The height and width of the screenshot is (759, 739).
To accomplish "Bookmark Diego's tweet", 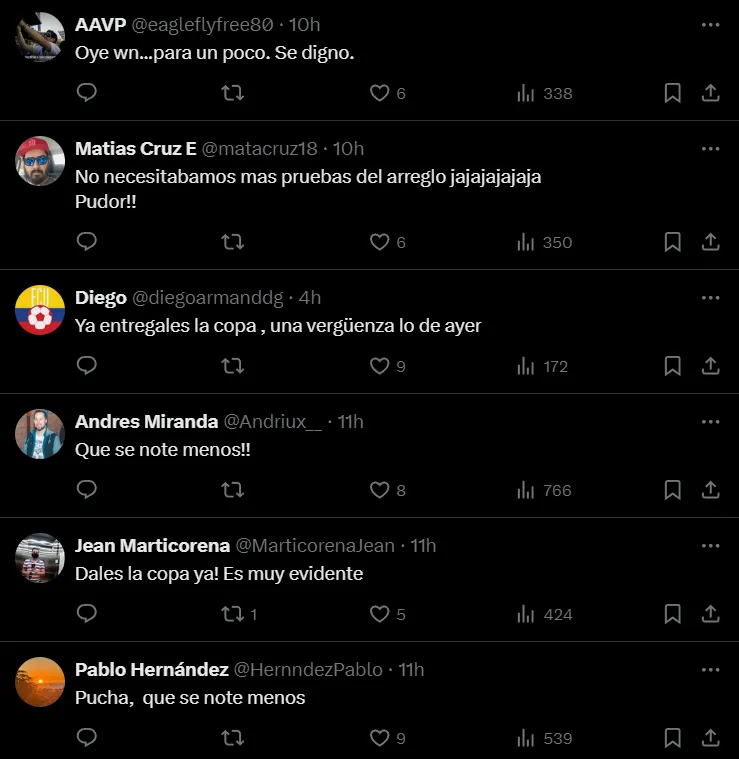I will click(673, 366).
